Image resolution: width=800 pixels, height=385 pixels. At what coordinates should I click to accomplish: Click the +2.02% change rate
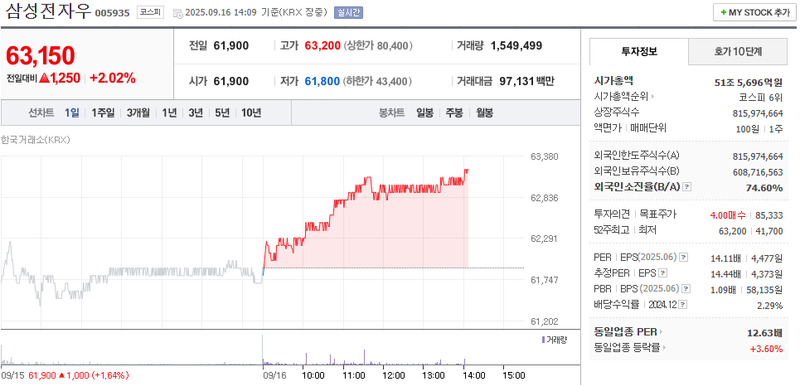point(112,78)
